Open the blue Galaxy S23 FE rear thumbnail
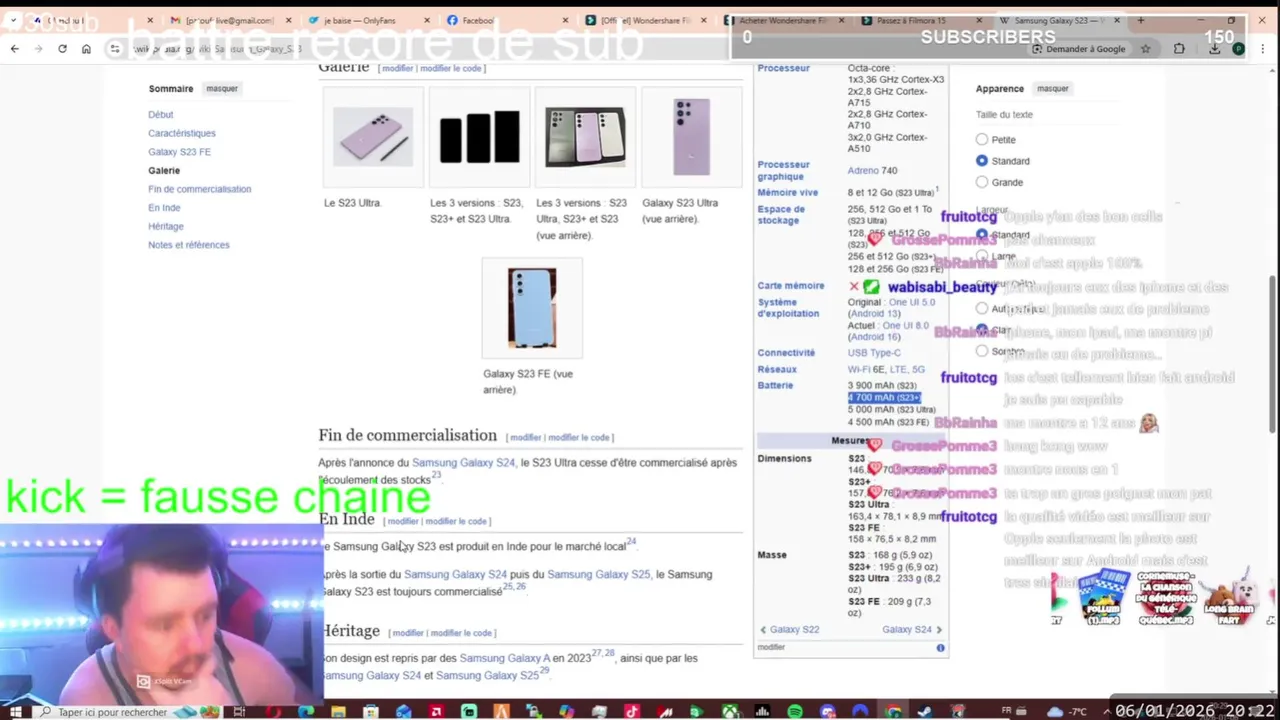This screenshot has height=720, width=1280. tap(531, 308)
